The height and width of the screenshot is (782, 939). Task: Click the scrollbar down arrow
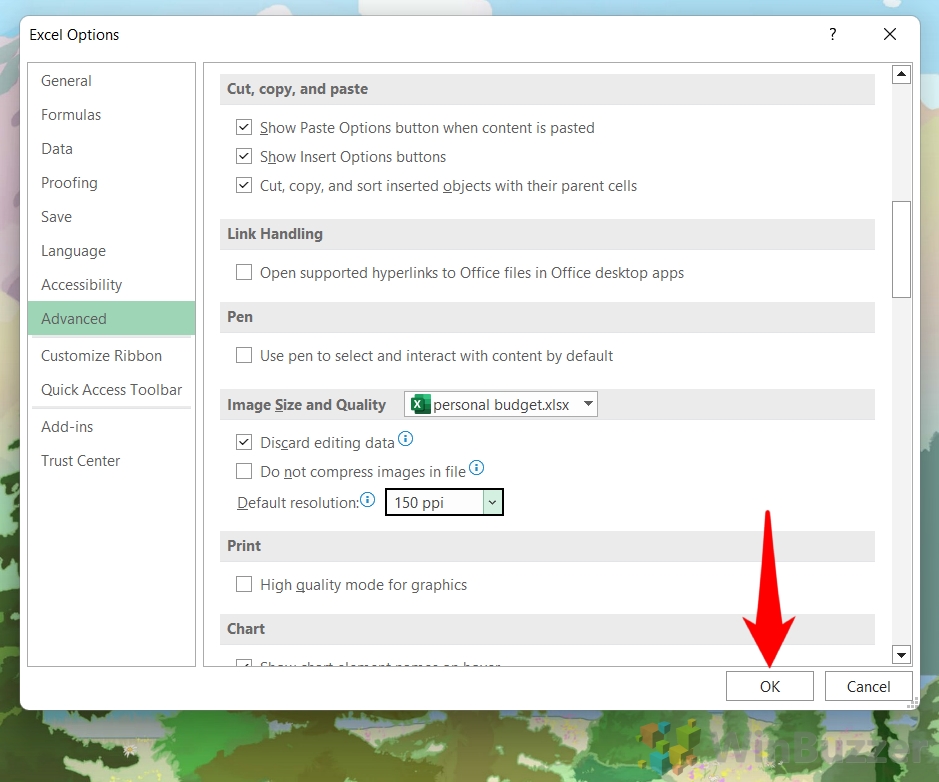click(x=901, y=654)
